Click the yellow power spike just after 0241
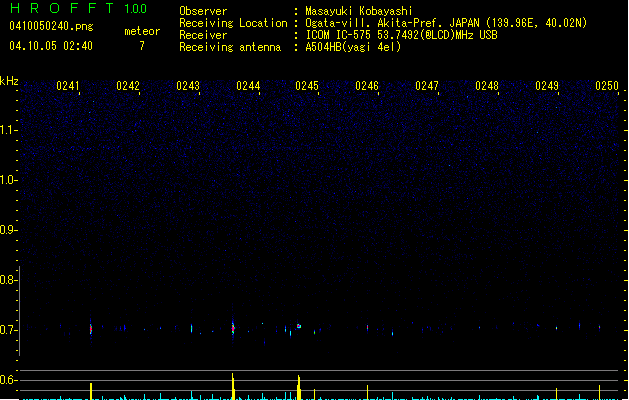The height and width of the screenshot is (400, 629). click(x=91, y=391)
